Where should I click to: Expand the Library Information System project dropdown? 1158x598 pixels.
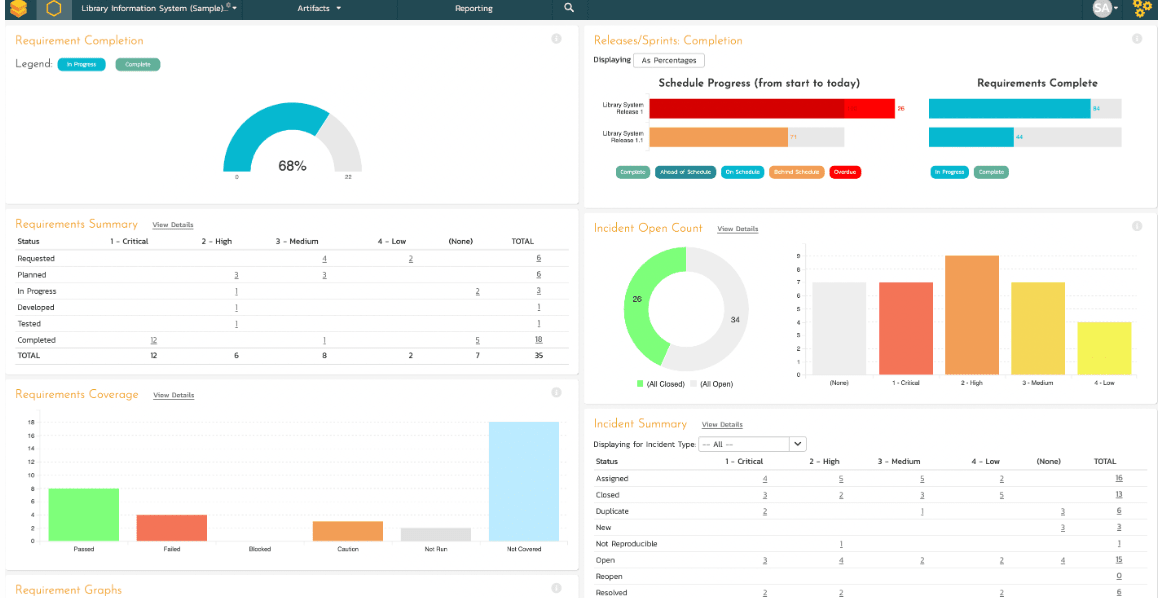[159, 8]
